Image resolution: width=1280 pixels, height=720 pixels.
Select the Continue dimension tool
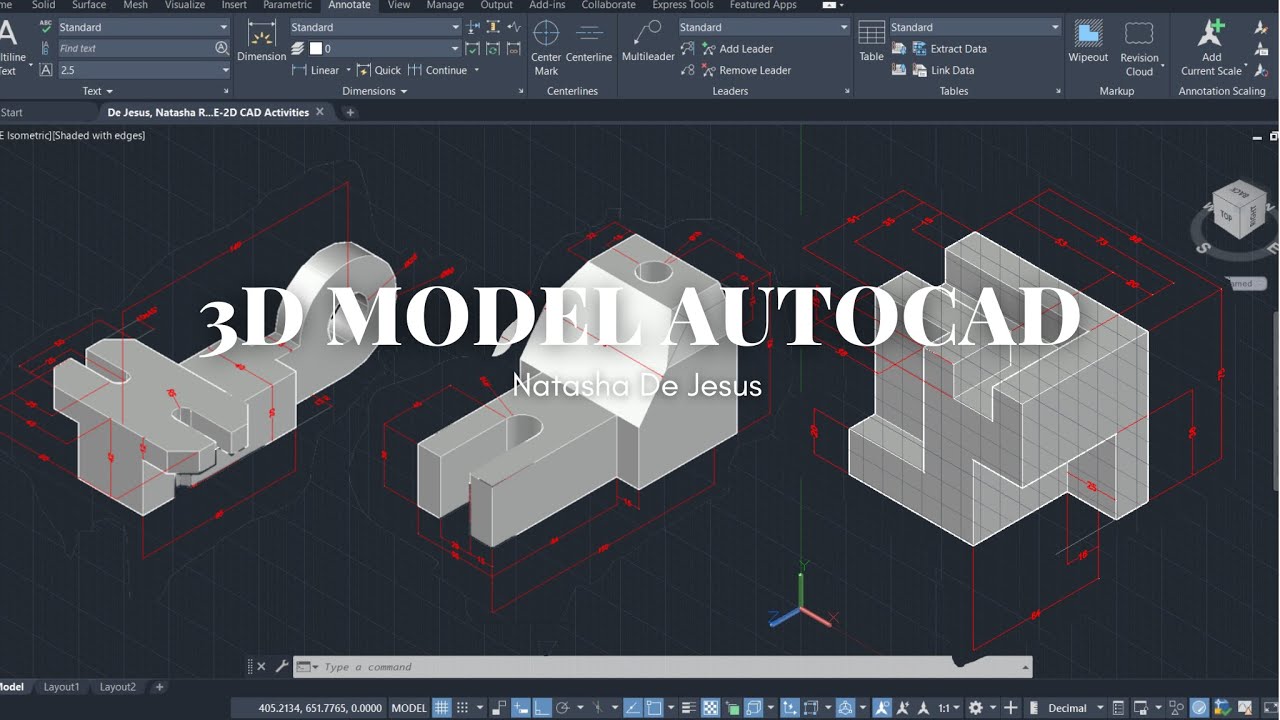pyautogui.click(x=438, y=70)
